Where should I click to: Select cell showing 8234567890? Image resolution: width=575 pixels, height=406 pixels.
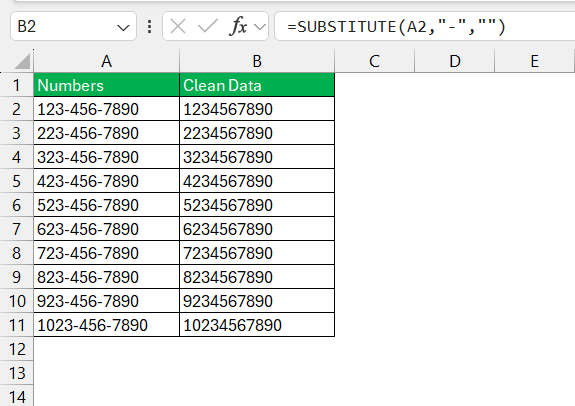pyautogui.click(x=257, y=277)
